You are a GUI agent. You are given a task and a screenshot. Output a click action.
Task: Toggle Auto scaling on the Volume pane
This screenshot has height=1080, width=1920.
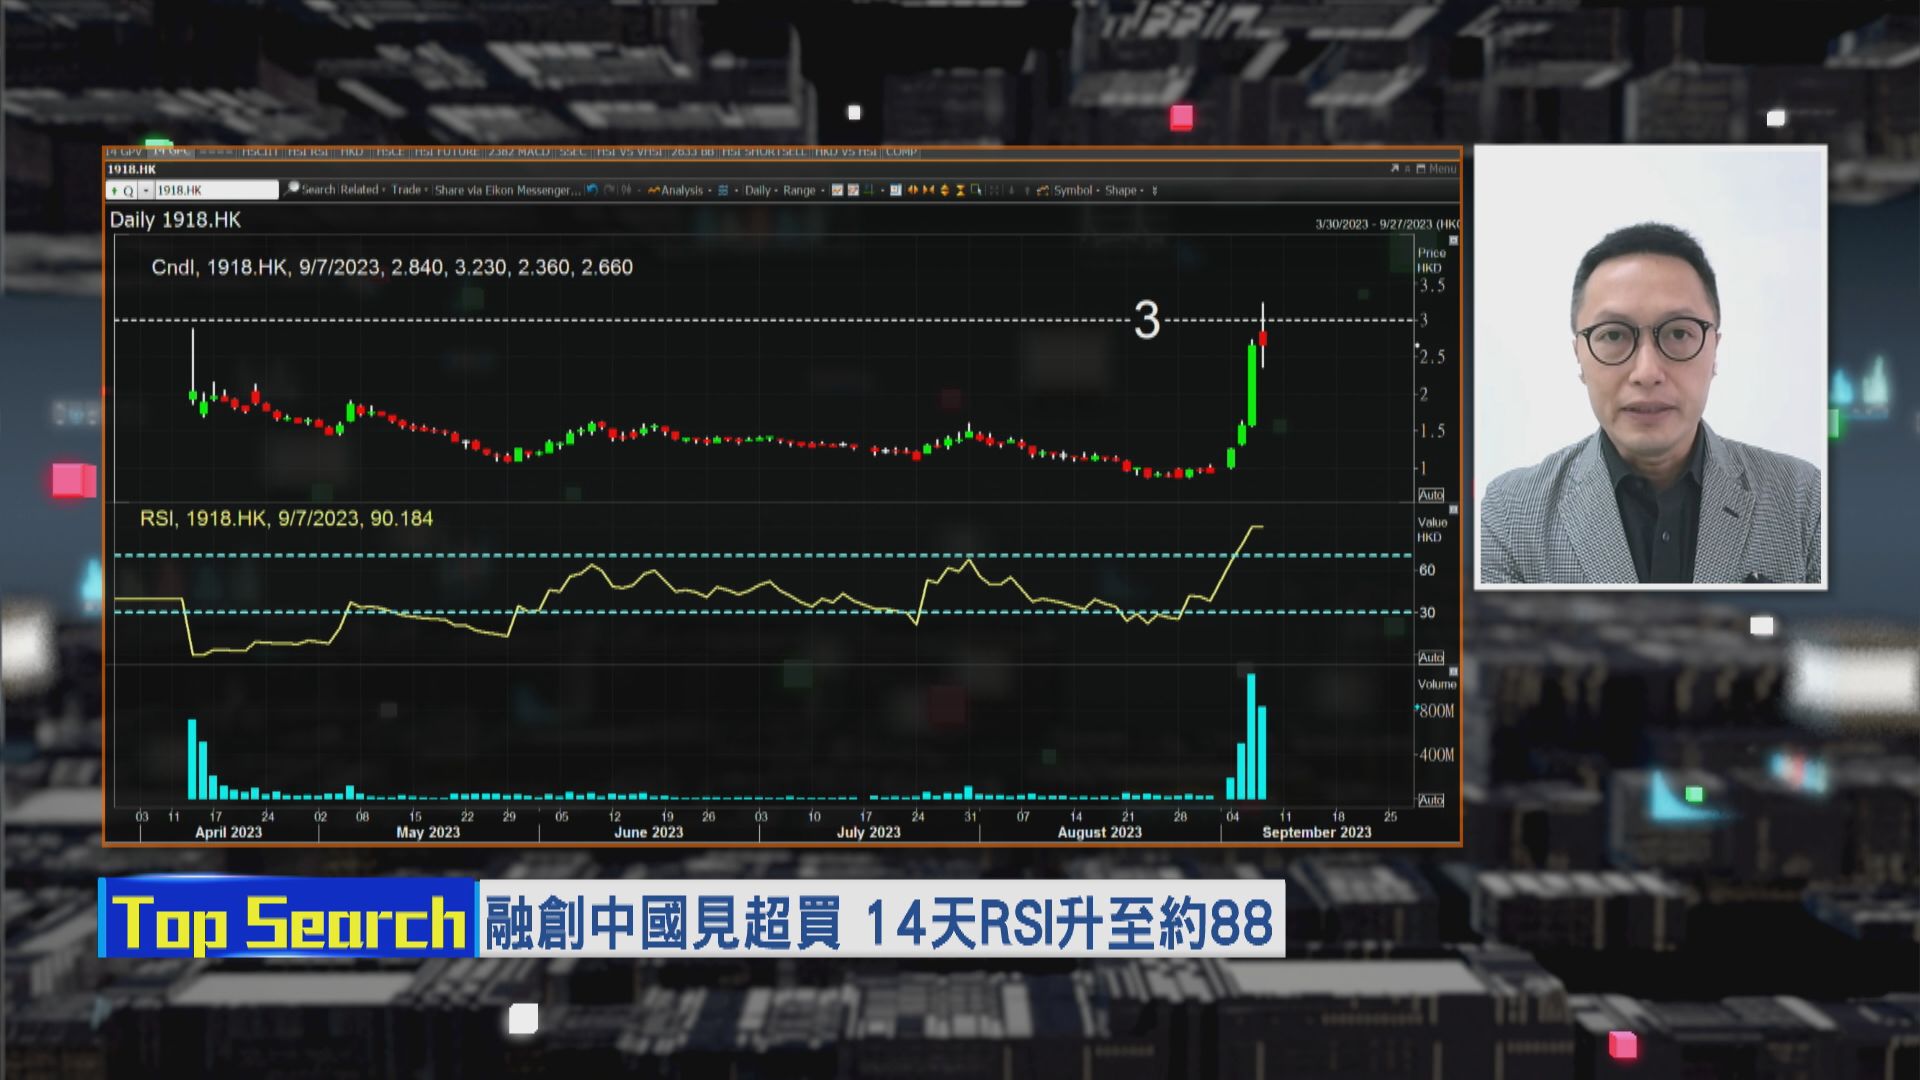coord(1432,799)
